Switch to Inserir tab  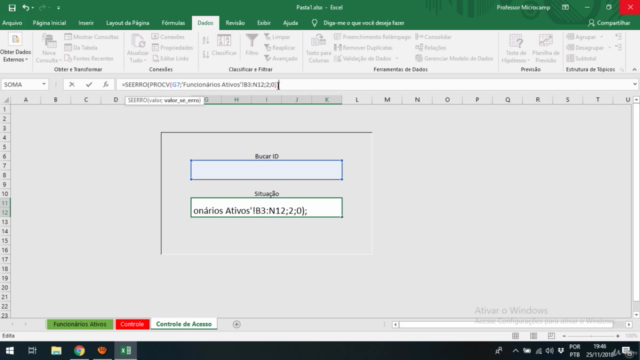point(86,23)
